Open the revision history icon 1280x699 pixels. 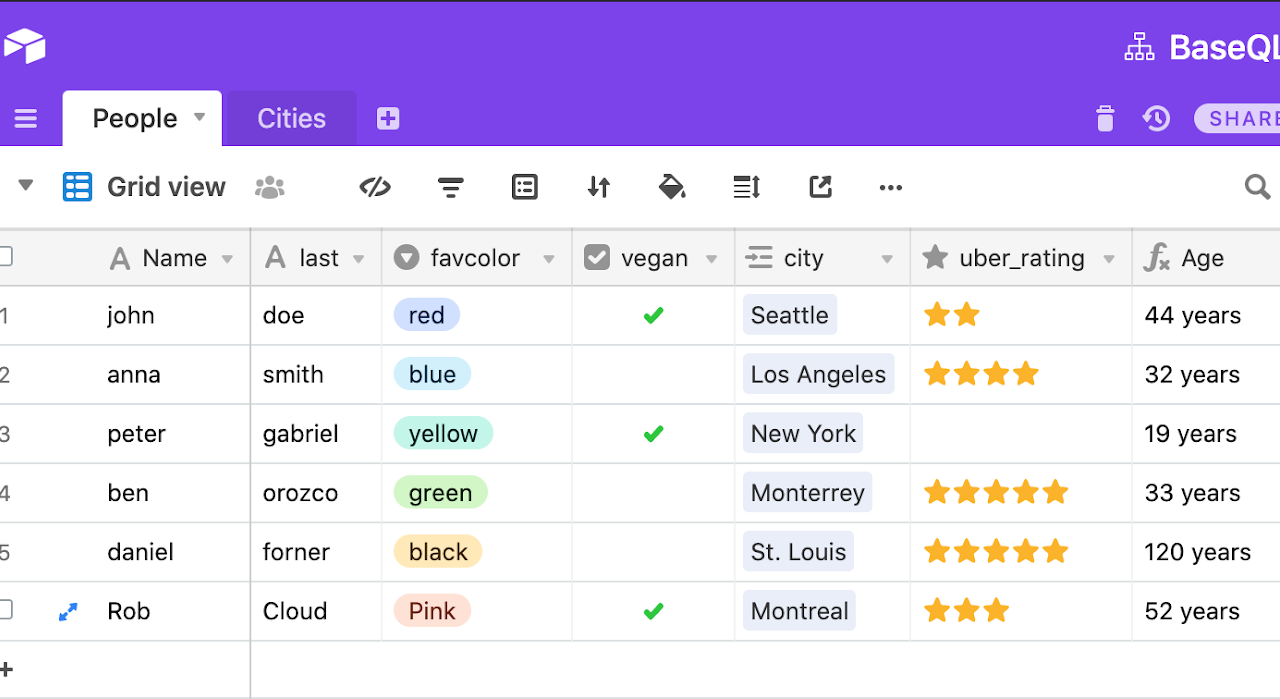[1156, 118]
